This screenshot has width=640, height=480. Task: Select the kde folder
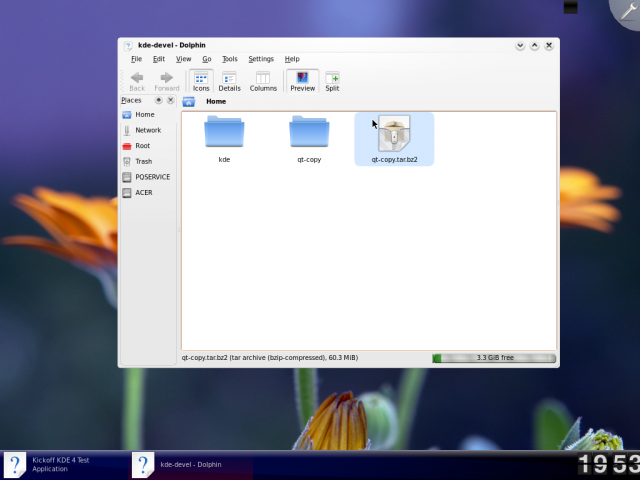pyautogui.click(x=224, y=136)
